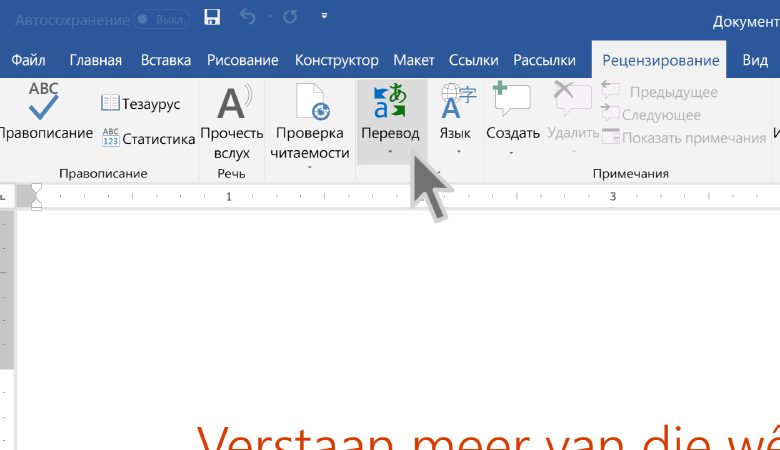Click the Правописание spelling check icon
The image size is (780, 450).
coord(43,102)
